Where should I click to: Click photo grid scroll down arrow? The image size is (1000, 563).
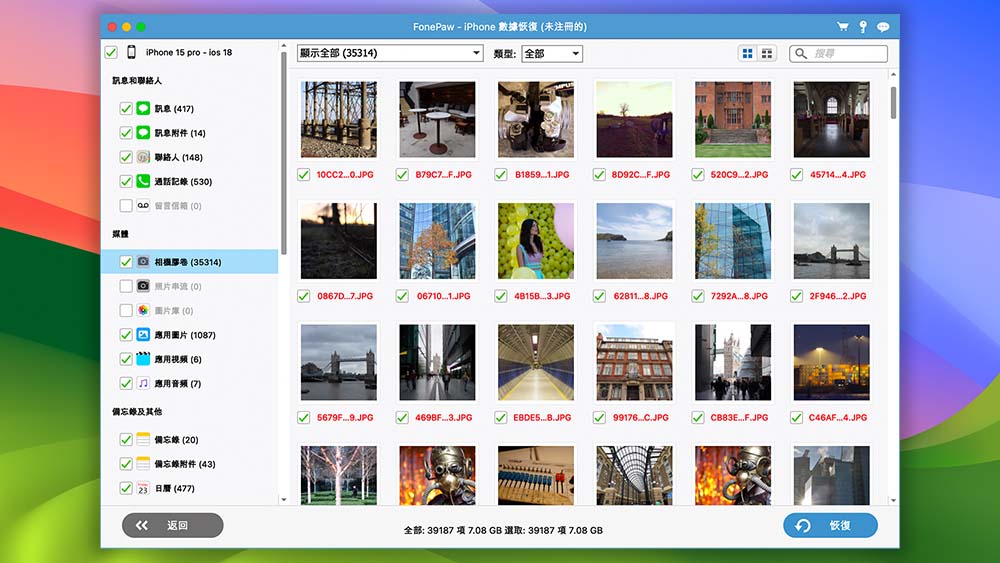point(893,501)
